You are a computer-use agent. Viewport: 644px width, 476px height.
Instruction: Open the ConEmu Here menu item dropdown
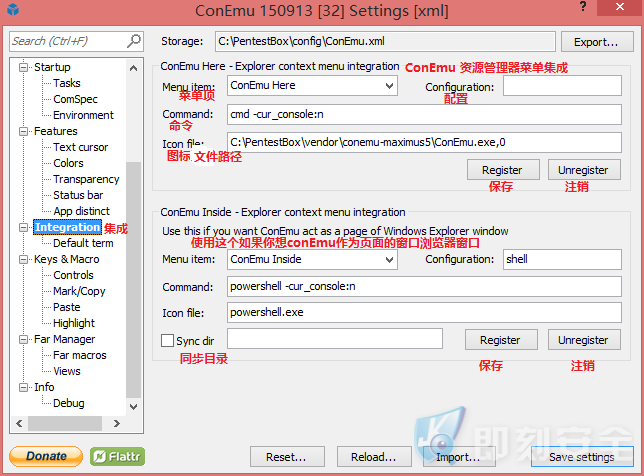click(x=389, y=86)
